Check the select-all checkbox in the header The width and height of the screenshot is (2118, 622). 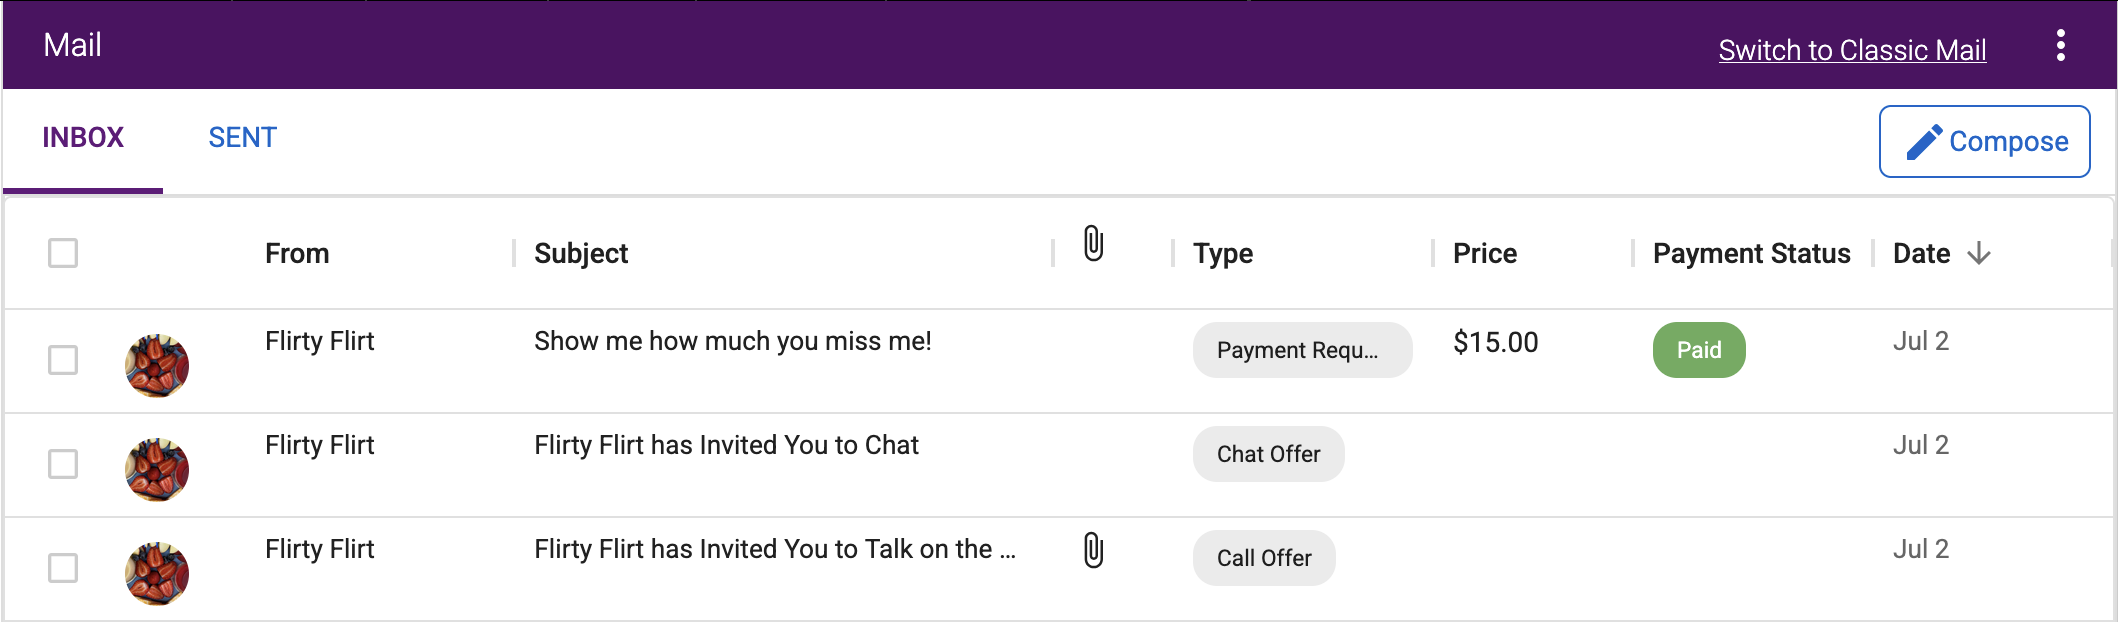tap(63, 253)
